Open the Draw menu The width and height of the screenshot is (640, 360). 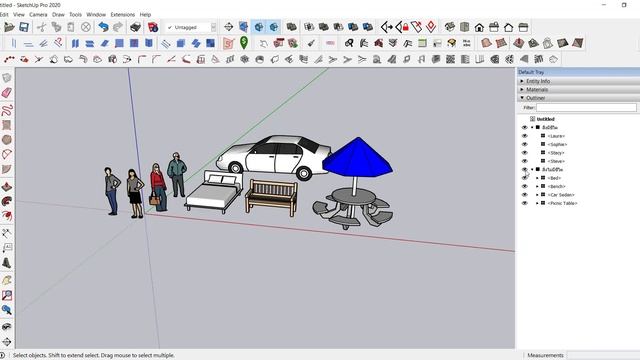[x=58, y=14]
